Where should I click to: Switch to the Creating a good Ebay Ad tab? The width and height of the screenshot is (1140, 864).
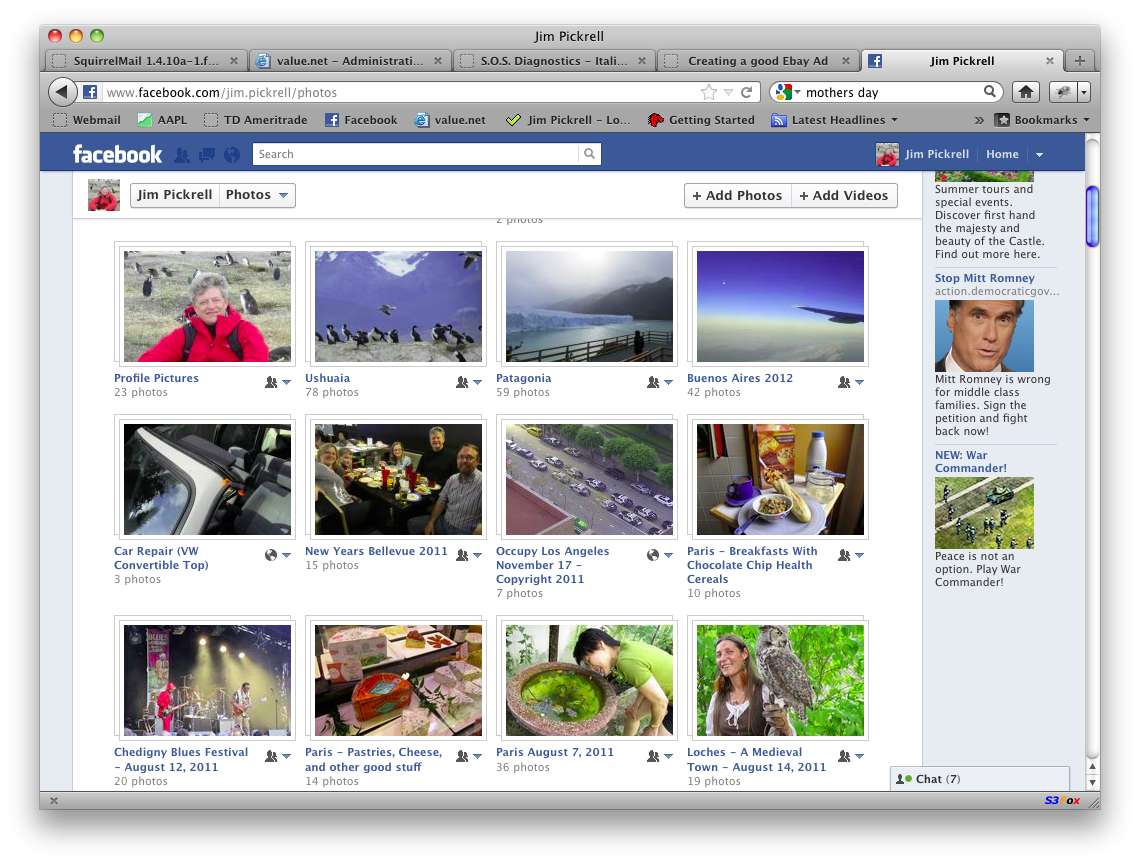pos(762,60)
